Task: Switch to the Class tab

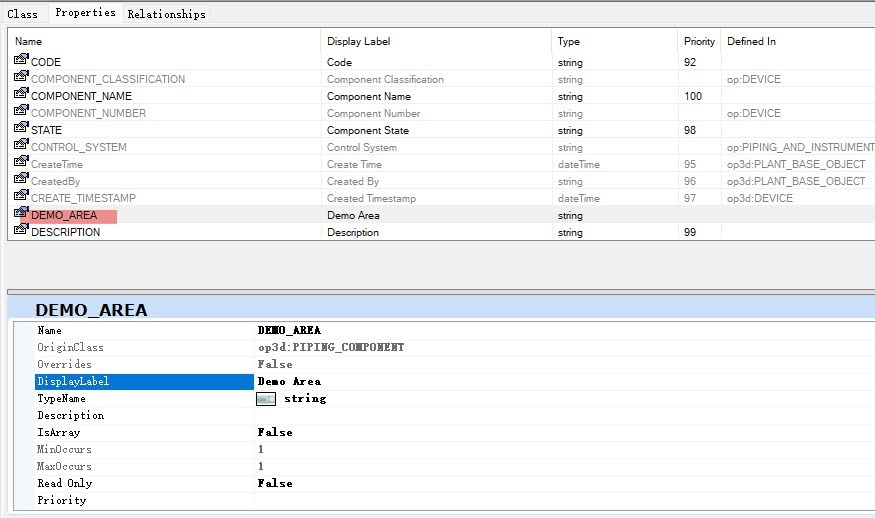Action: coord(23,14)
